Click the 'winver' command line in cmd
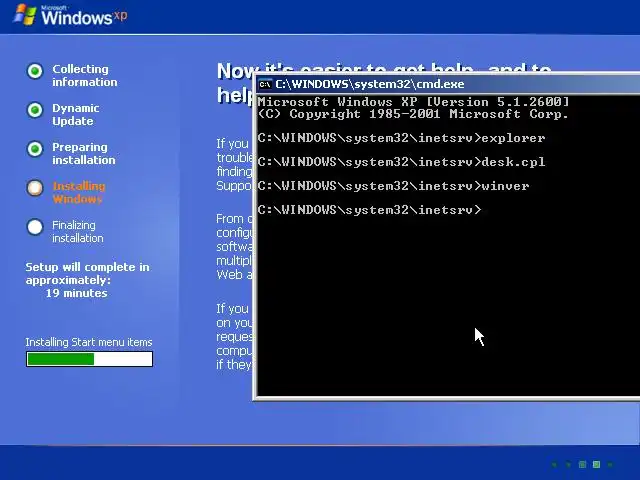 point(393,186)
